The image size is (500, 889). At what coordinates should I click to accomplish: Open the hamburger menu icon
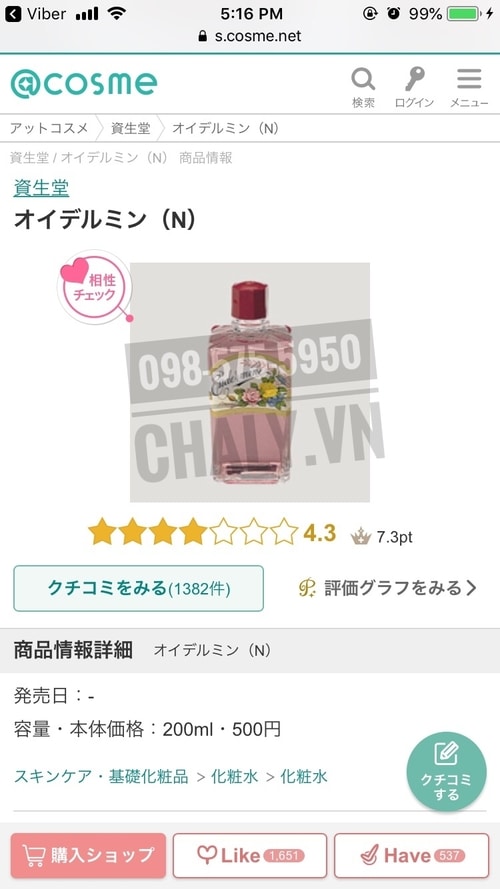pos(469,79)
